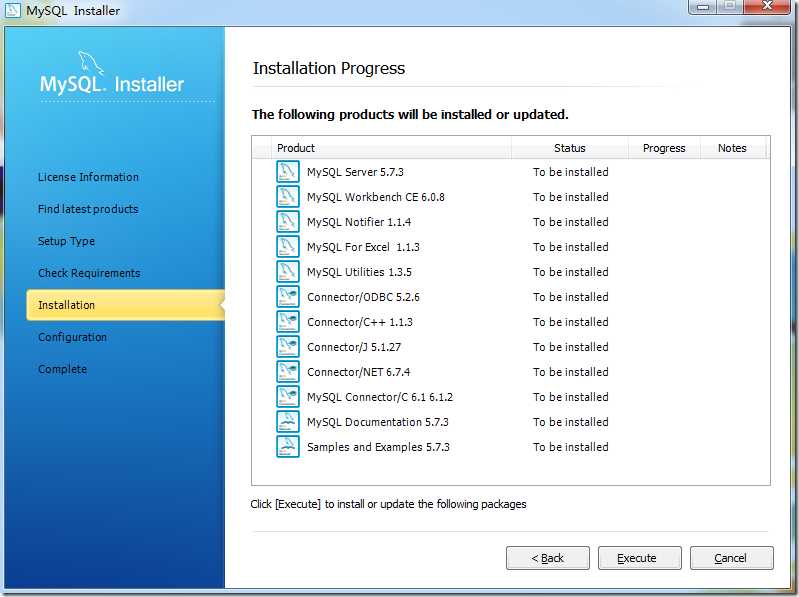This screenshot has height=597, width=799.
Task: Open the Find latest products step
Action: 88,209
